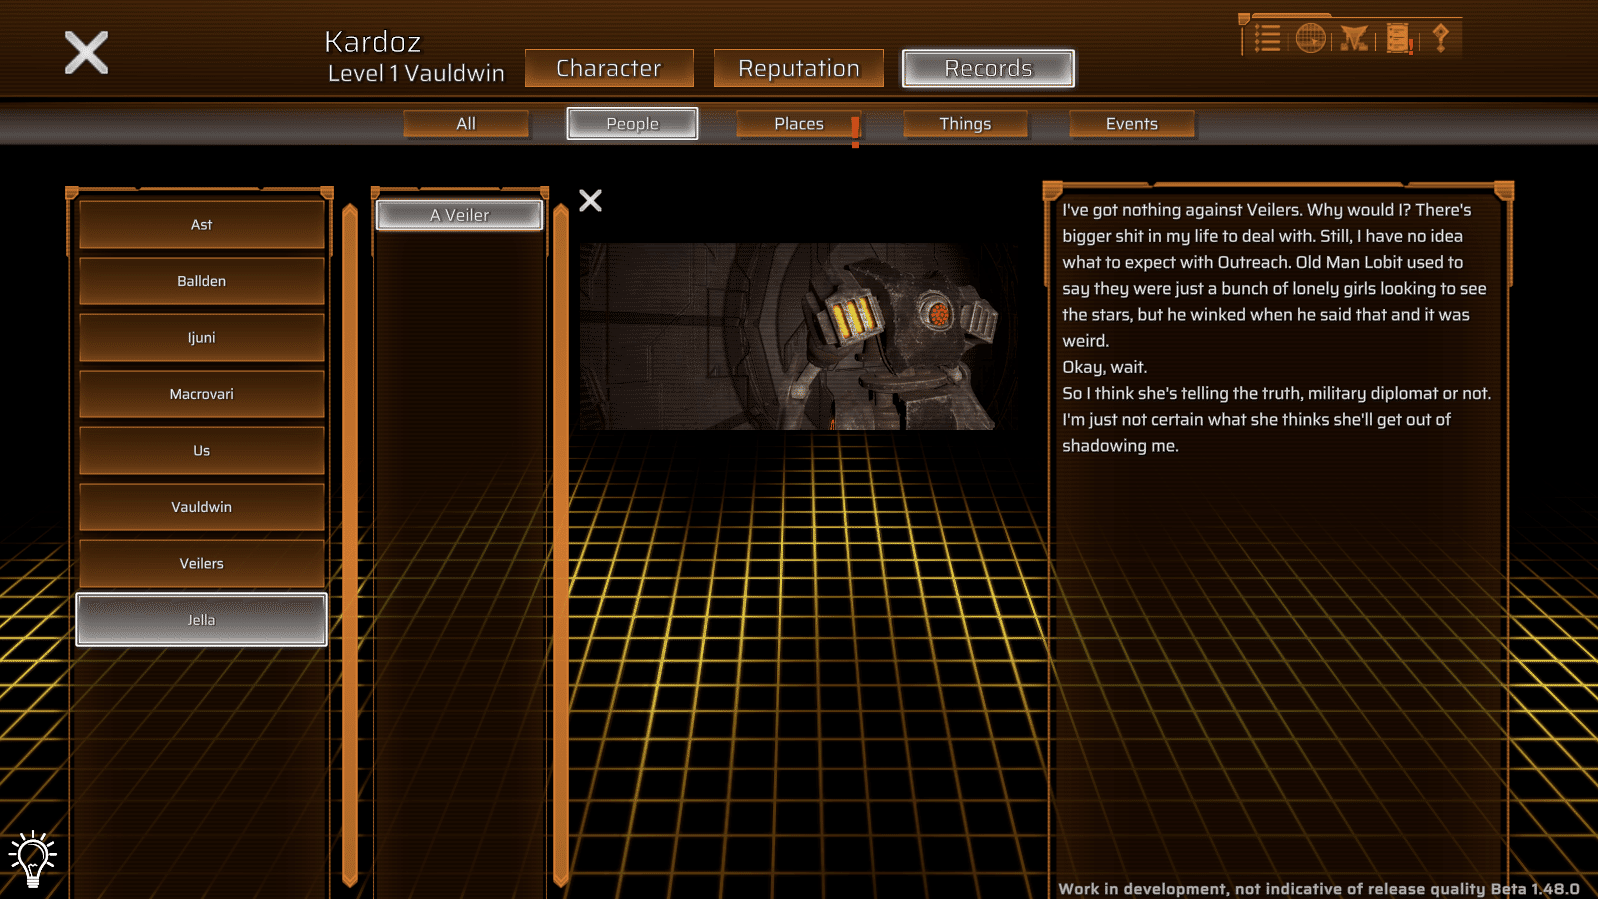The image size is (1598, 899).
Task: Click the people list vertical scrollbar
Action: click(x=350, y=545)
